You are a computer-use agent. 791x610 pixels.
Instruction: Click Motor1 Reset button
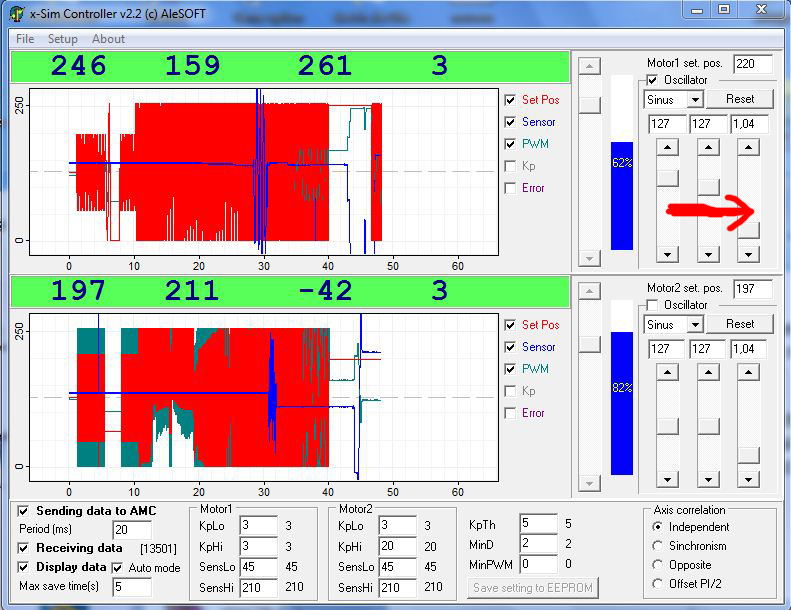[740, 99]
